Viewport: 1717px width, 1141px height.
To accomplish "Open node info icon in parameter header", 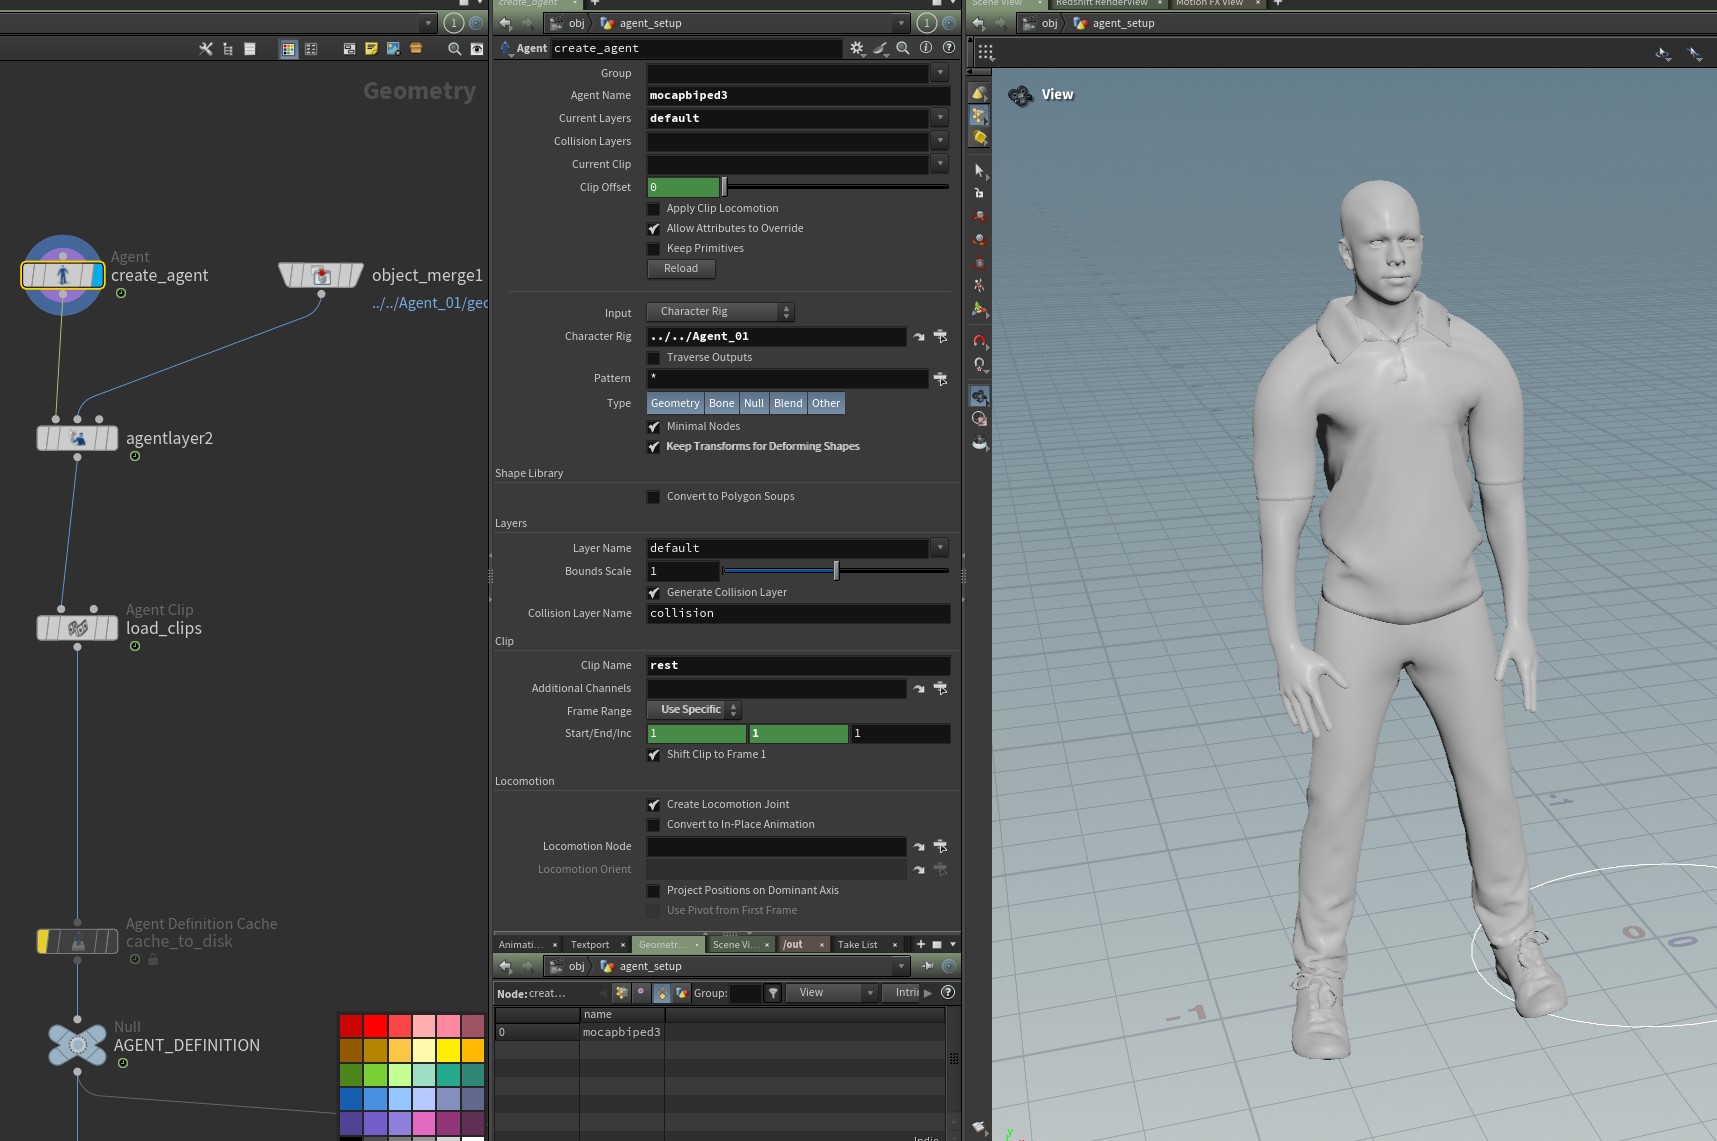I will [926, 48].
